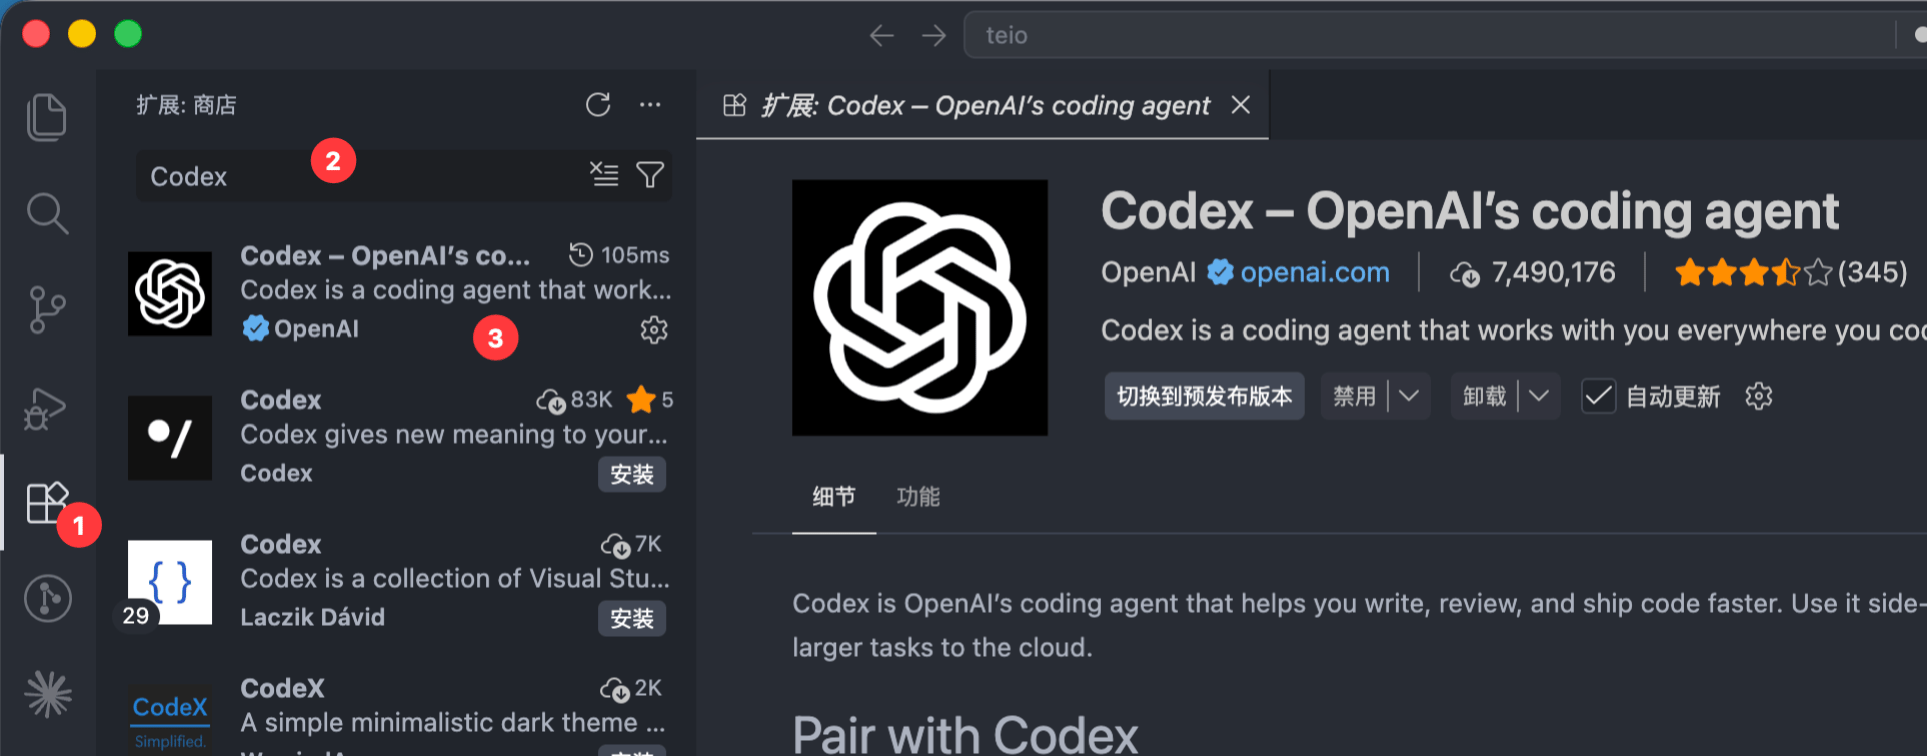Refresh the extensions marketplace list
The height and width of the screenshot is (756, 1927).
tap(598, 105)
